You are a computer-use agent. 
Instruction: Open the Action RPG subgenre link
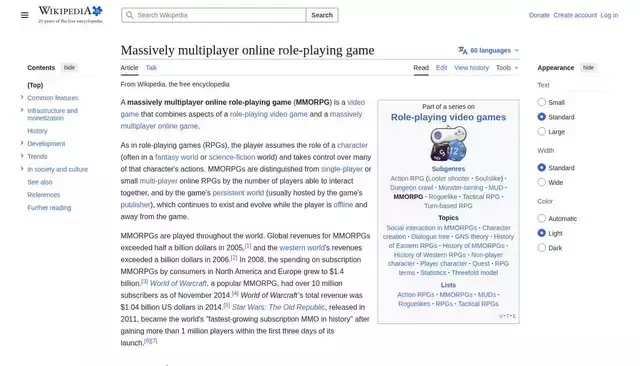[407, 178]
